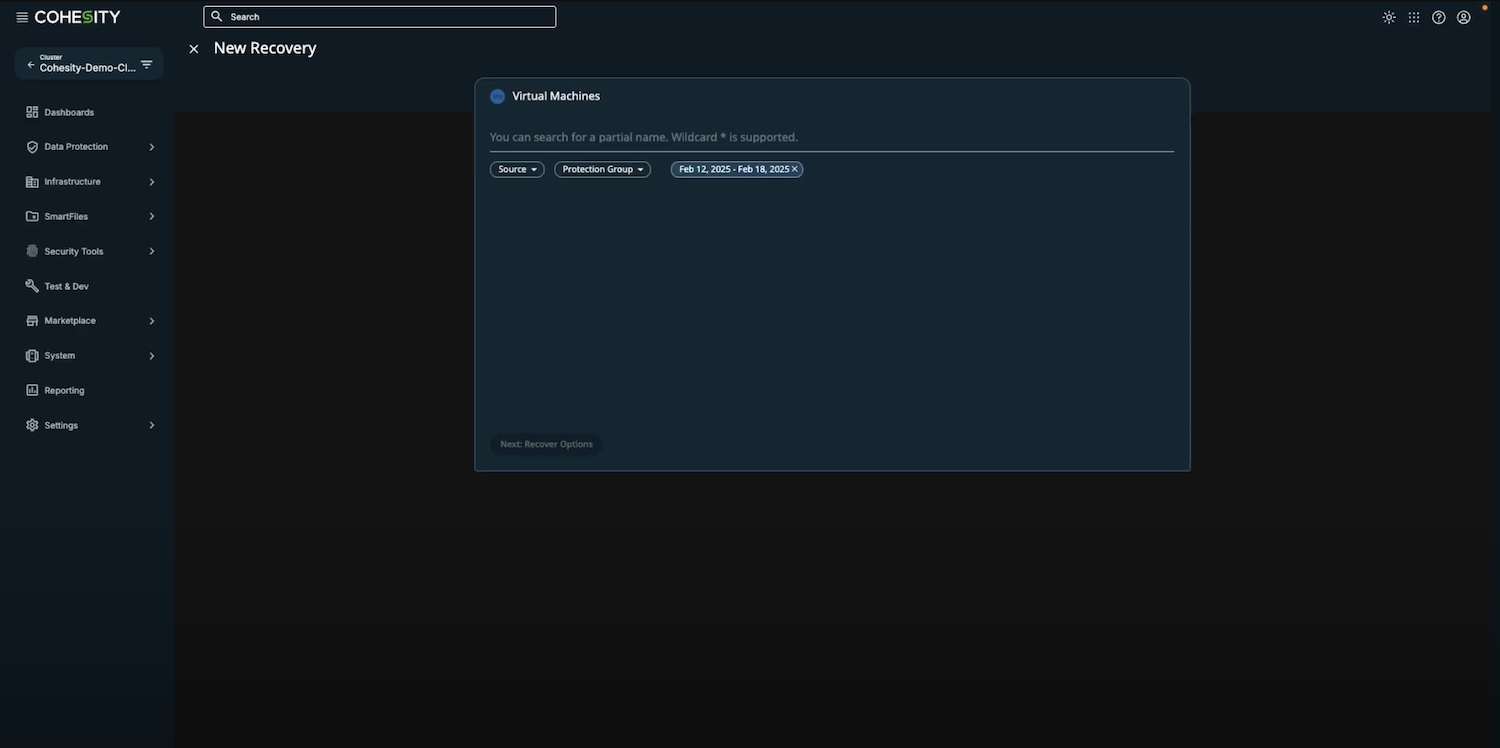Open the Dashboards page
This screenshot has width=1500, height=748.
click(69, 112)
